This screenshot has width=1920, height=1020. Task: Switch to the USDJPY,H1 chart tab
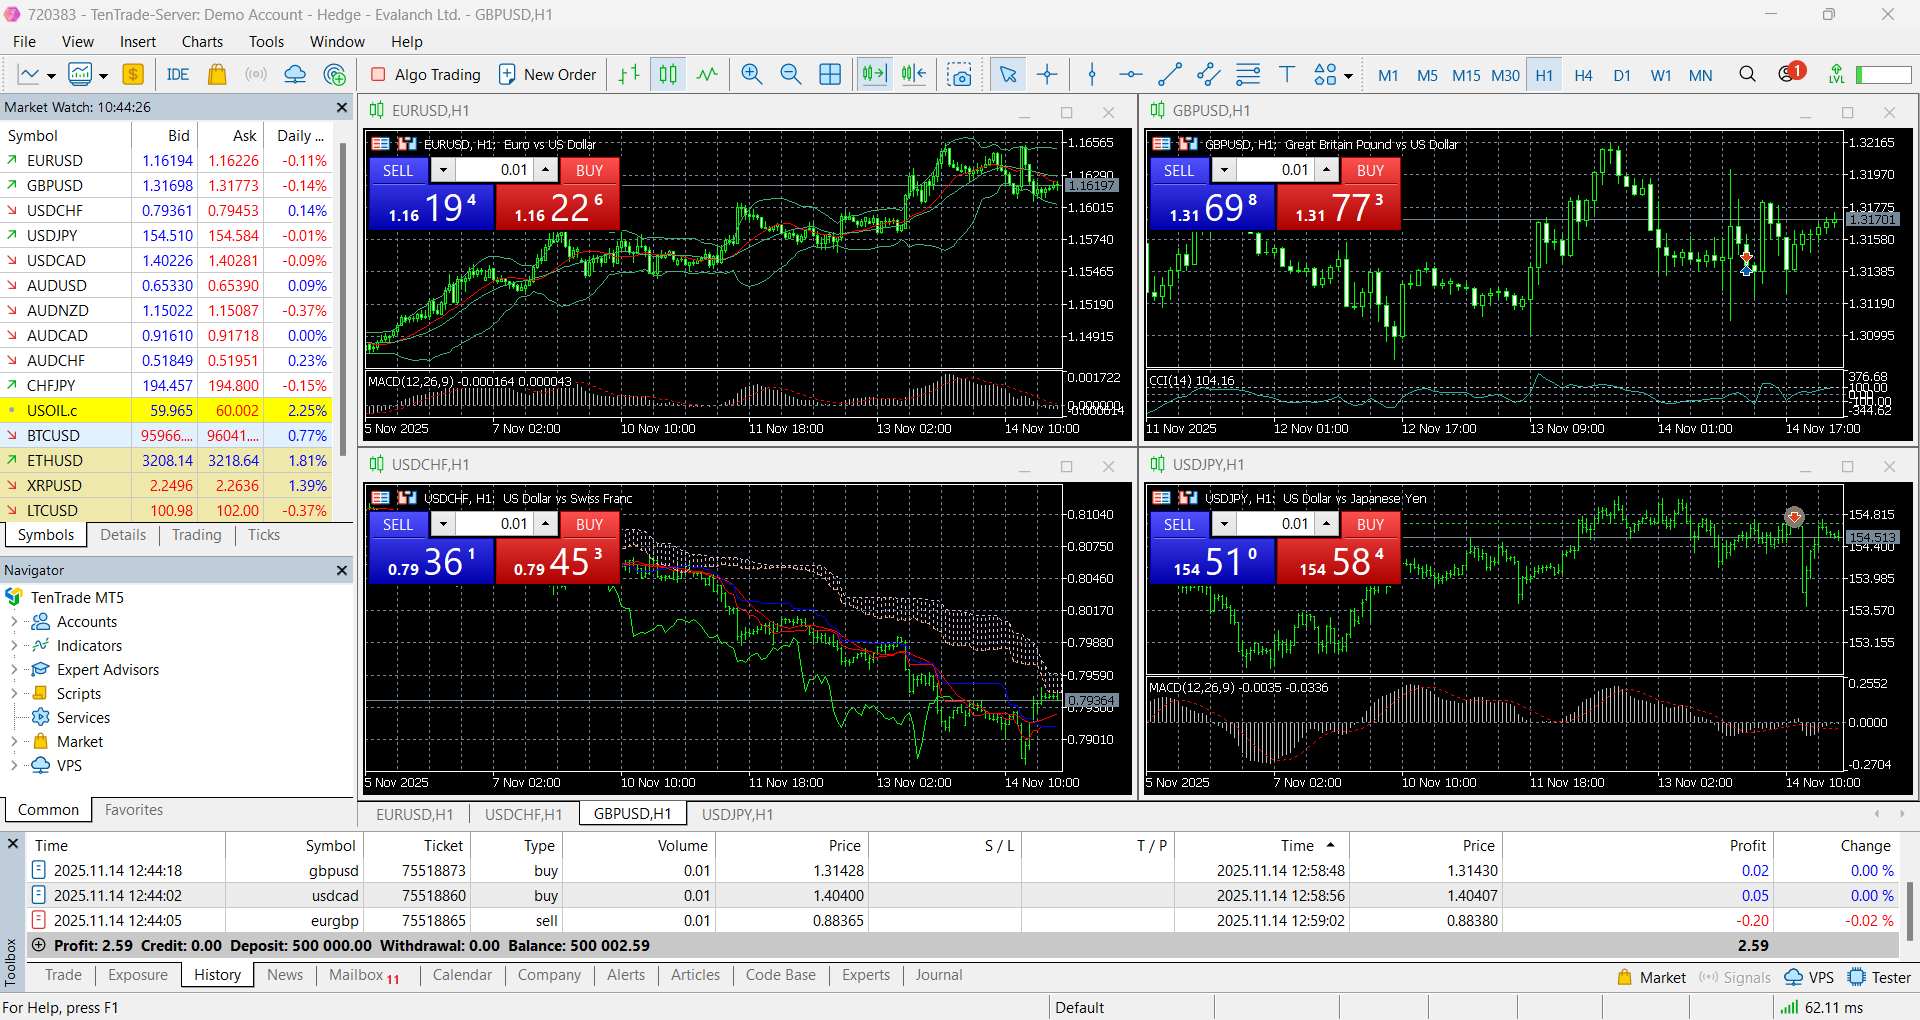click(737, 814)
